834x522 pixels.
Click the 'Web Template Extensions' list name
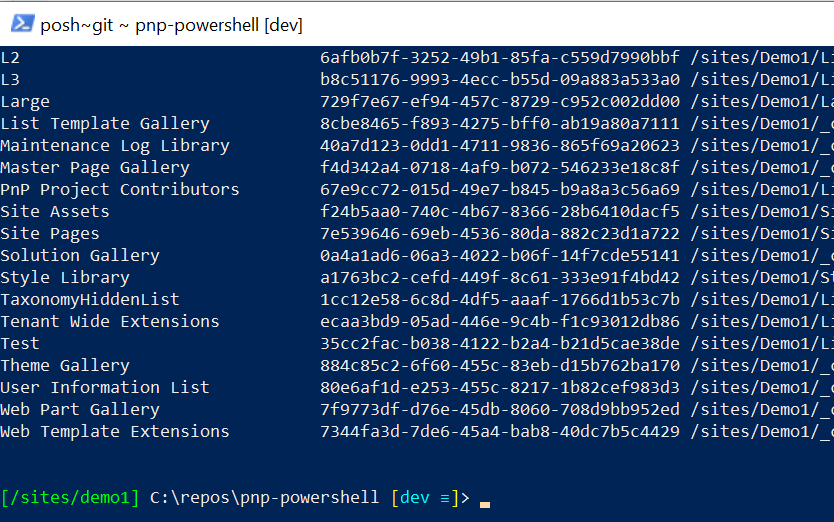pyautogui.click(x=115, y=432)
